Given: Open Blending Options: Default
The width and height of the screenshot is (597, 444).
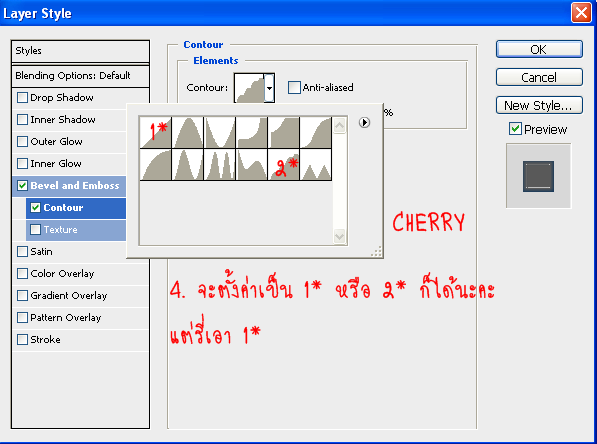Looking at the screenshot, I should (80, 76).
